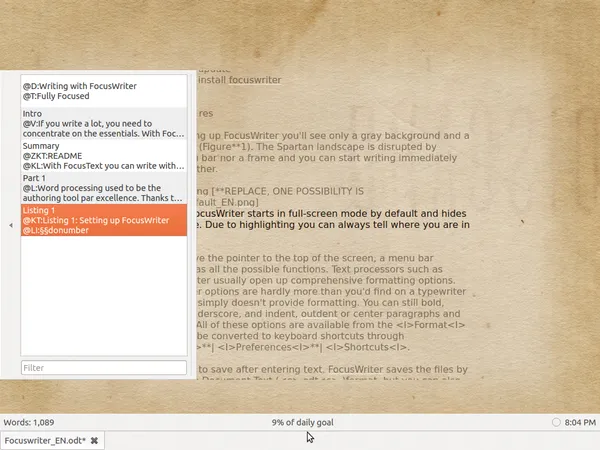Image resolution: width=600 pixels, height=450 pixels.
Task: Click the 9% of daily goal status
Action: (x=302, y=422)
